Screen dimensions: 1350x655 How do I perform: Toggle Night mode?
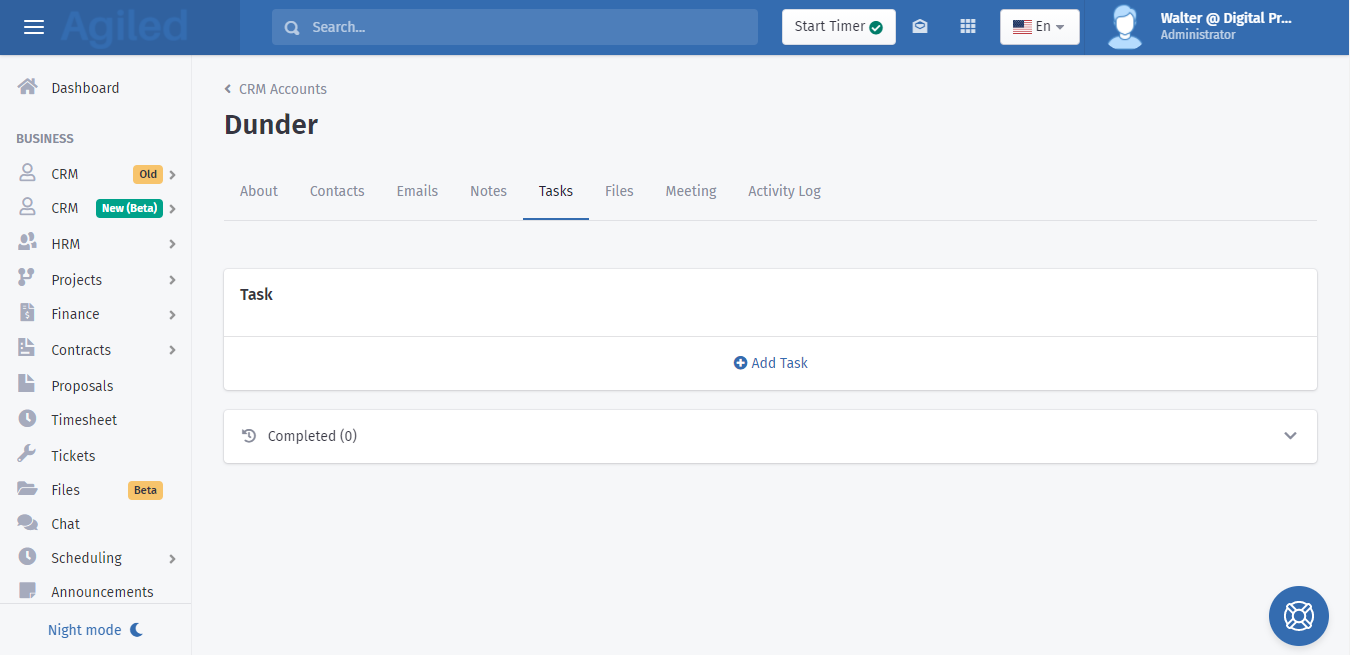click(x=96, y=630)
